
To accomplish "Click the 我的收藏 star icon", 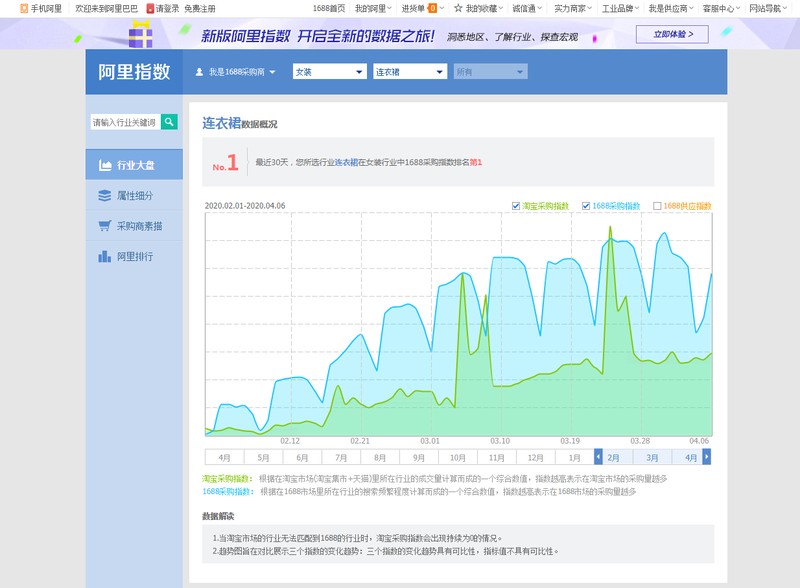I will coord(458,8).
